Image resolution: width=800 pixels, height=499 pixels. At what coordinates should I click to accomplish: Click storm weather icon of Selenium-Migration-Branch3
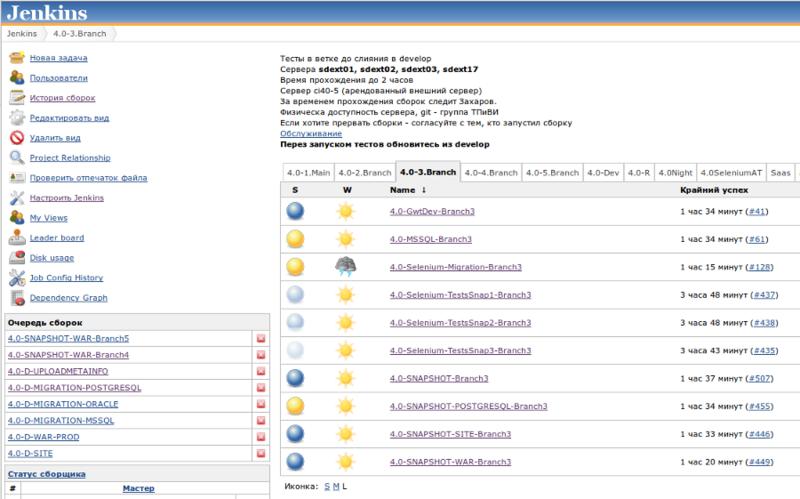pos(345,266)
